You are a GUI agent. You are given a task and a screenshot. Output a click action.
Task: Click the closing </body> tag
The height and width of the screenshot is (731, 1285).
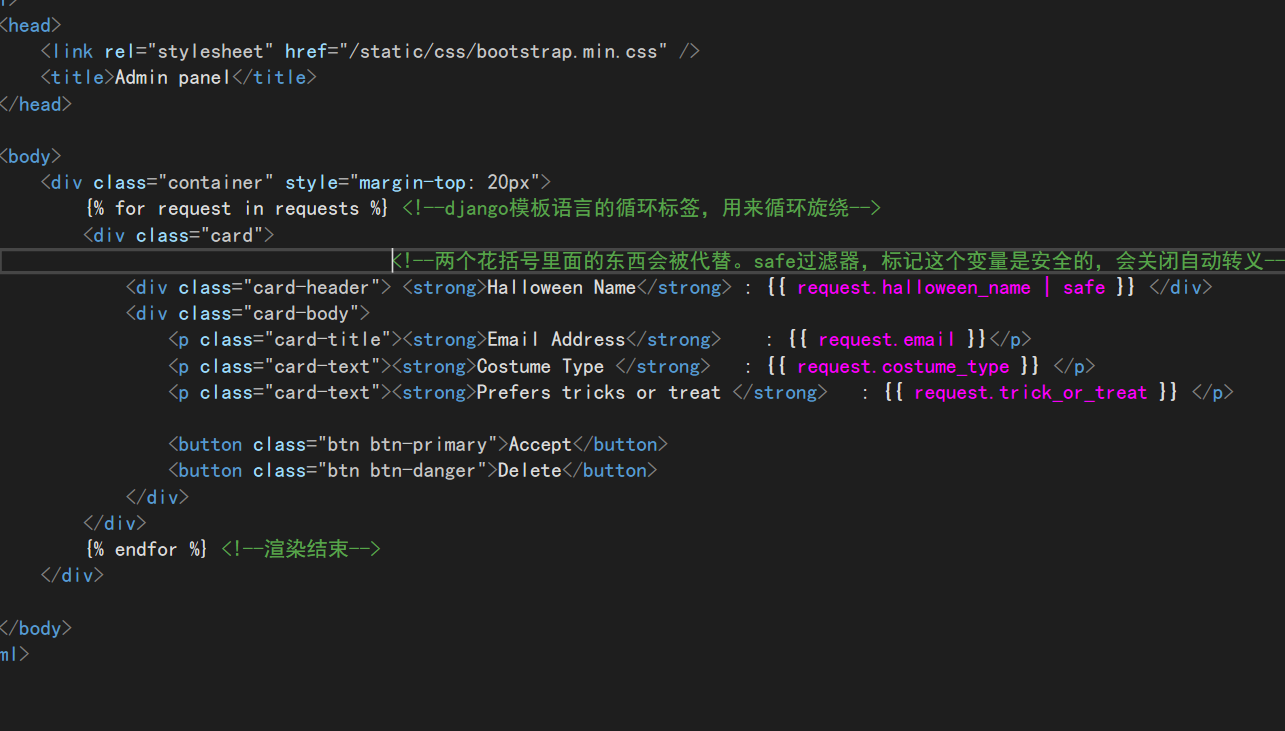pos(36,628)
